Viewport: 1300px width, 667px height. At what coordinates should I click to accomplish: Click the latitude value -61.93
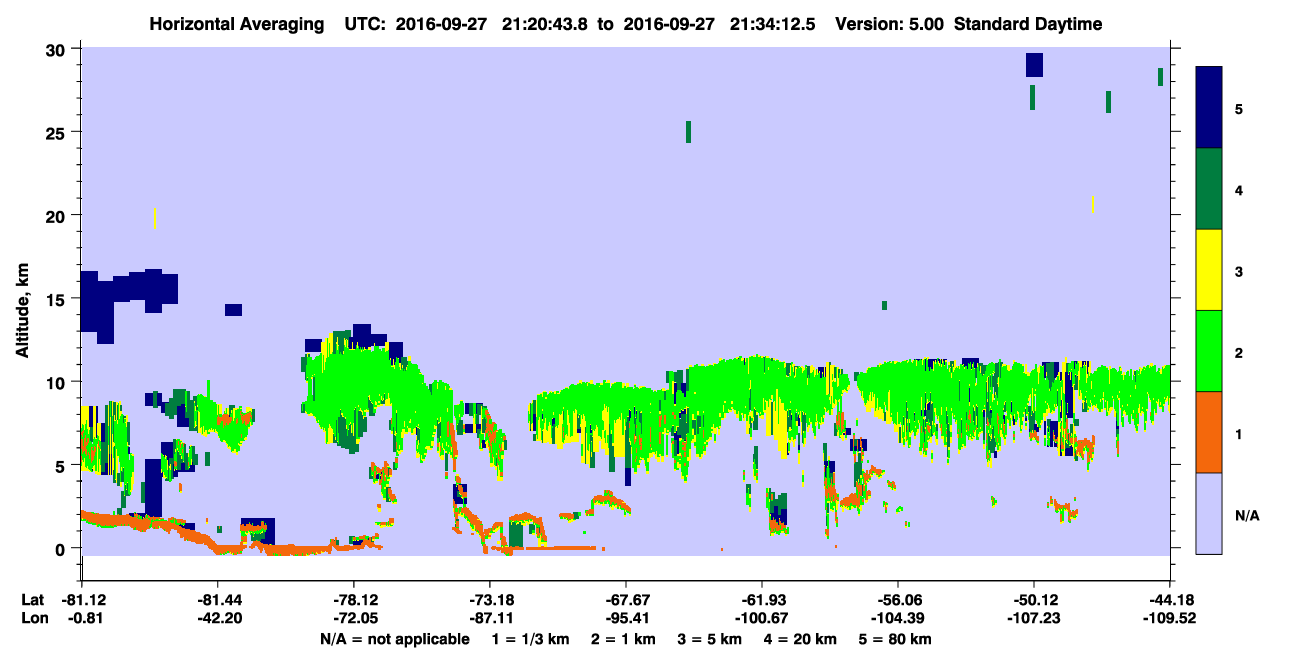[762, 599]
